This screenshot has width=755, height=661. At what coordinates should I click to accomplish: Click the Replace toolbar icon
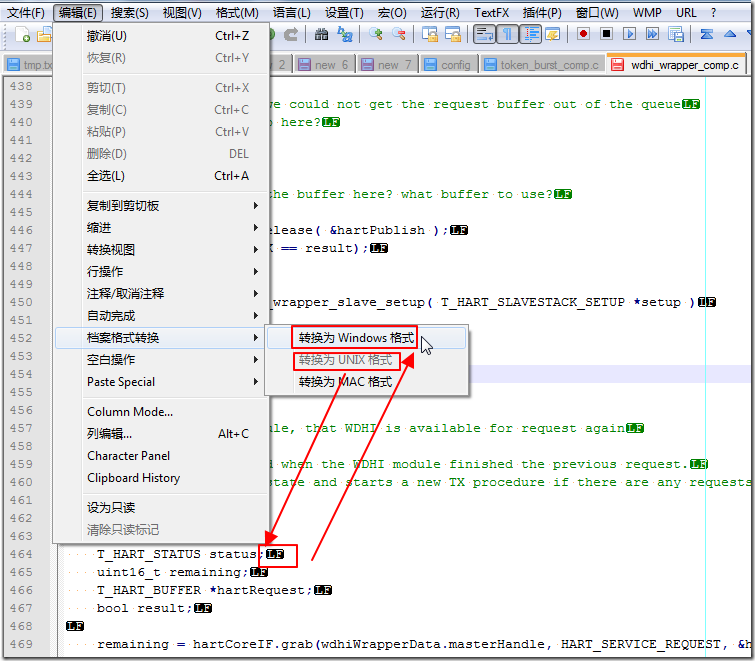(x=345, y=34)
